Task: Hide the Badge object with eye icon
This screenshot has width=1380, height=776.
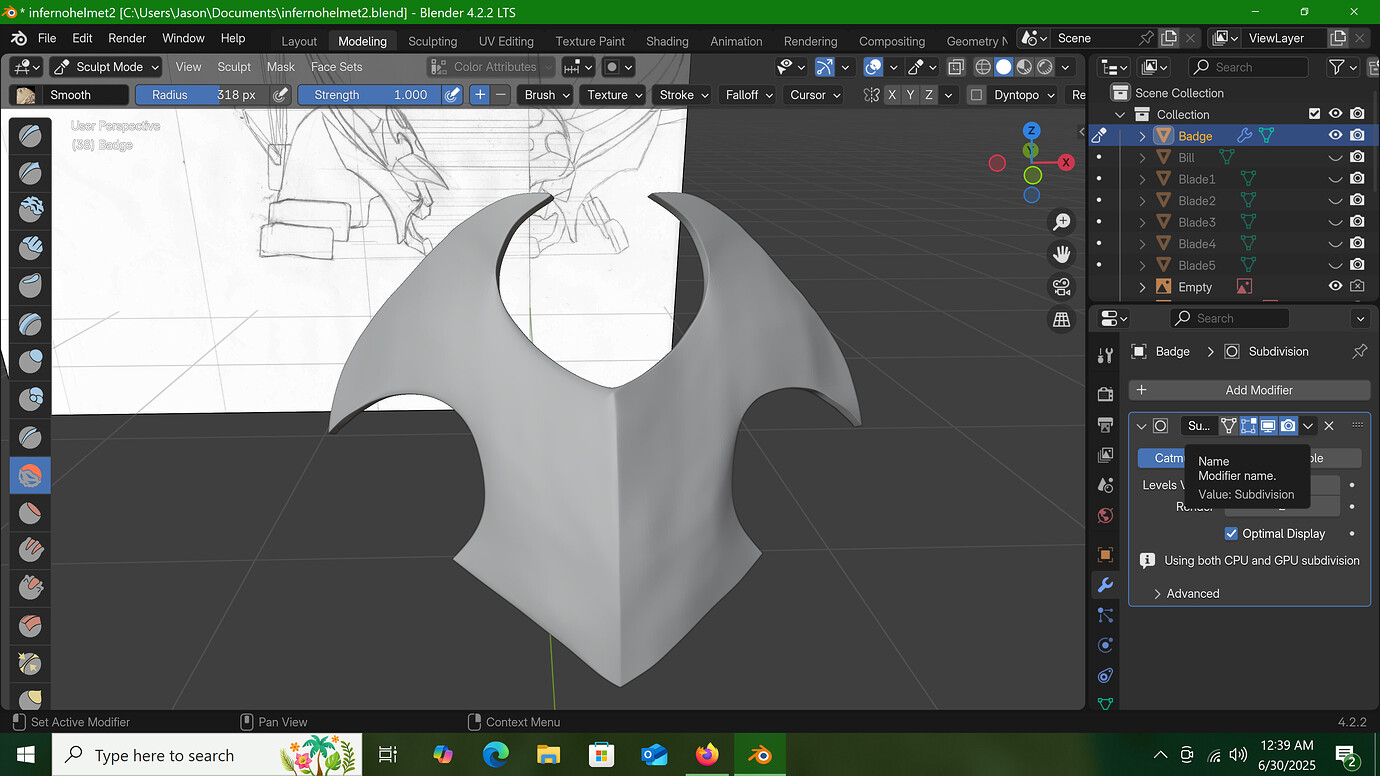Action: [x=1335, y=135]
